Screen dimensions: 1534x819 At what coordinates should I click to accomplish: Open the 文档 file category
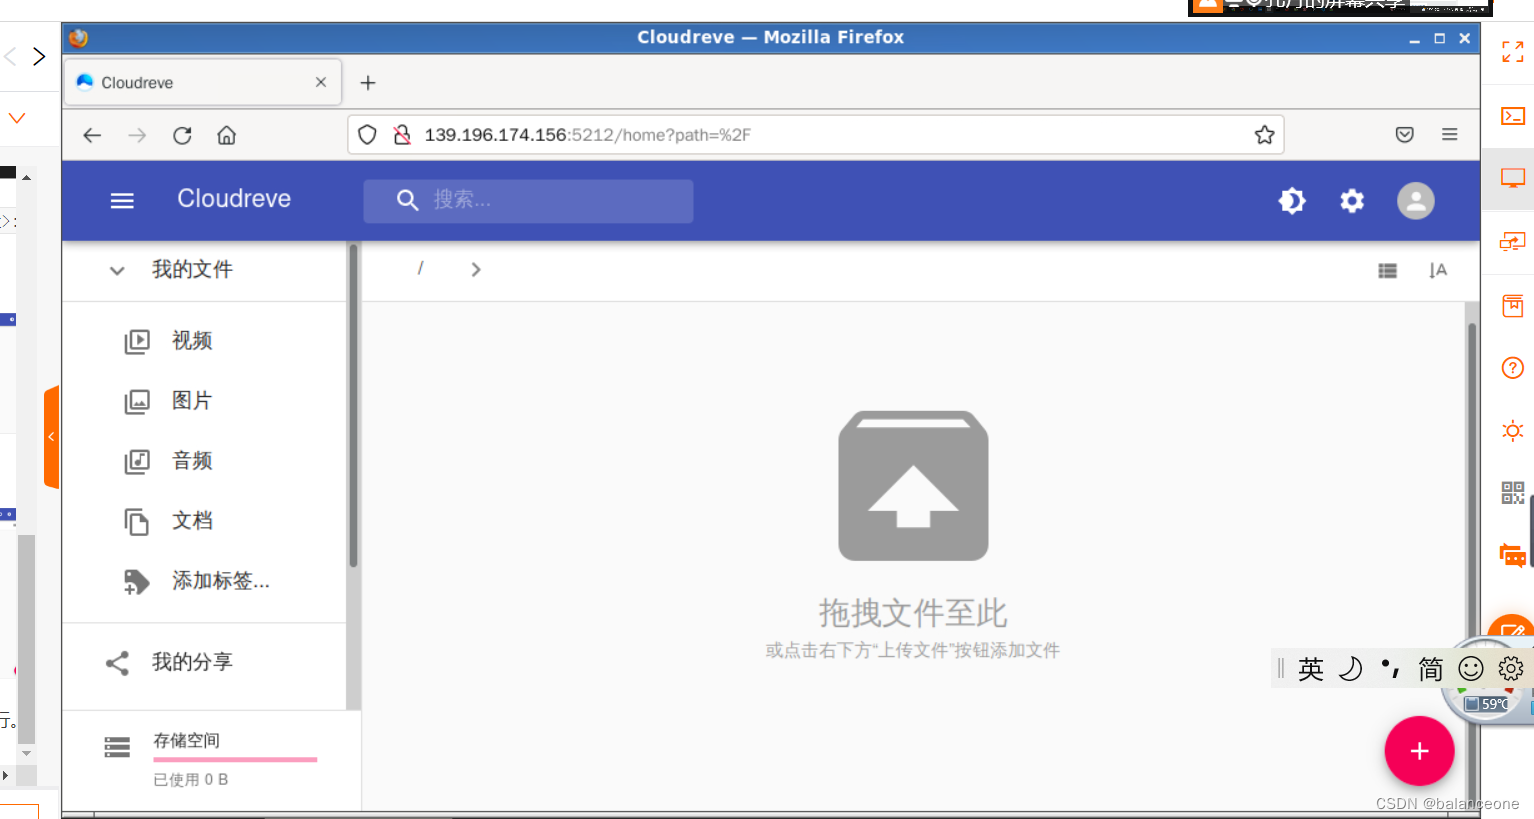click(x=192, y=520)
